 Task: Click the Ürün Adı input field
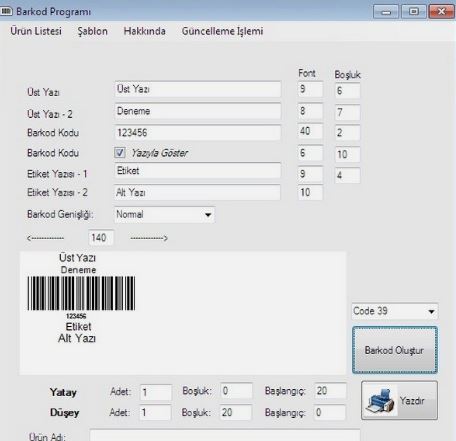tap(225, 435)
